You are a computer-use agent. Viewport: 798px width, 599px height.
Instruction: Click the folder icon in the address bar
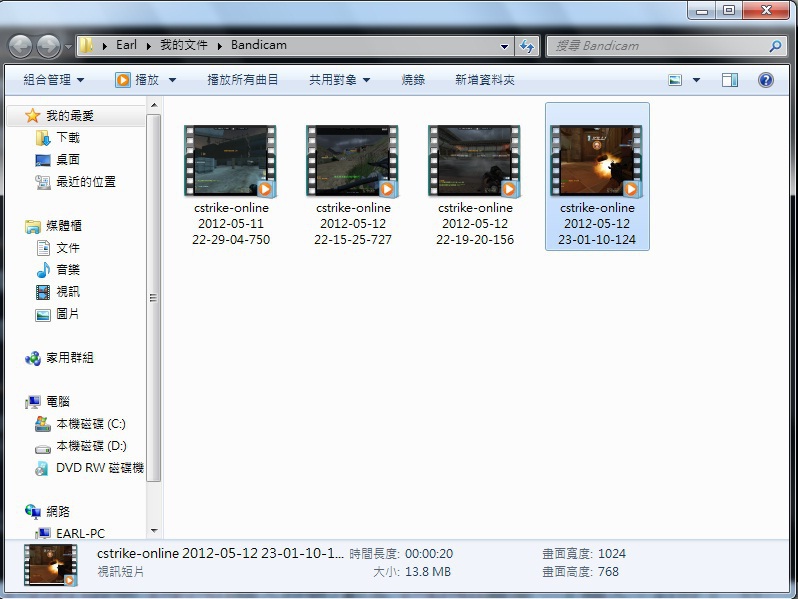click(x=87, y=45)
